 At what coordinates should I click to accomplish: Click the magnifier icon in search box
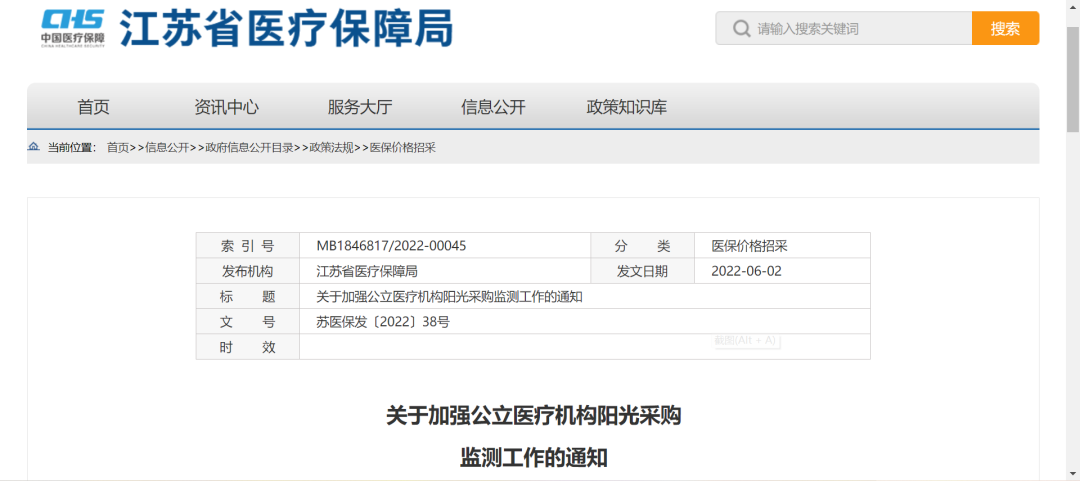(741, 29)
